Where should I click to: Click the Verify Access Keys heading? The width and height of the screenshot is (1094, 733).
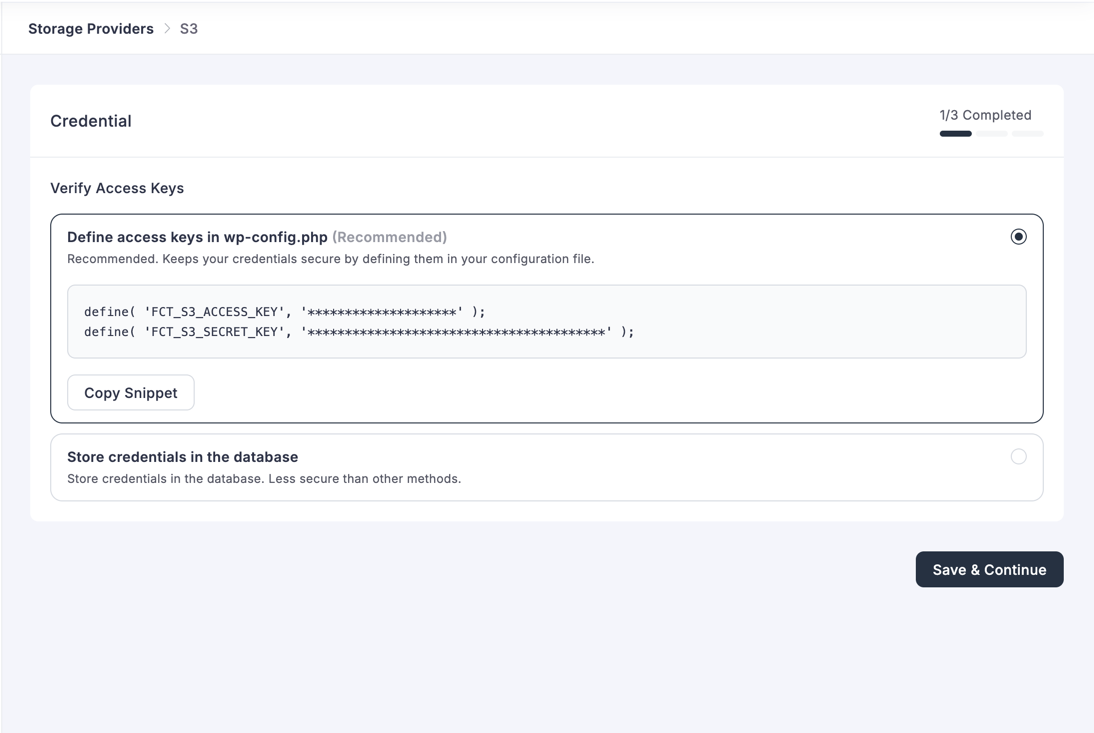coord(117,188)
